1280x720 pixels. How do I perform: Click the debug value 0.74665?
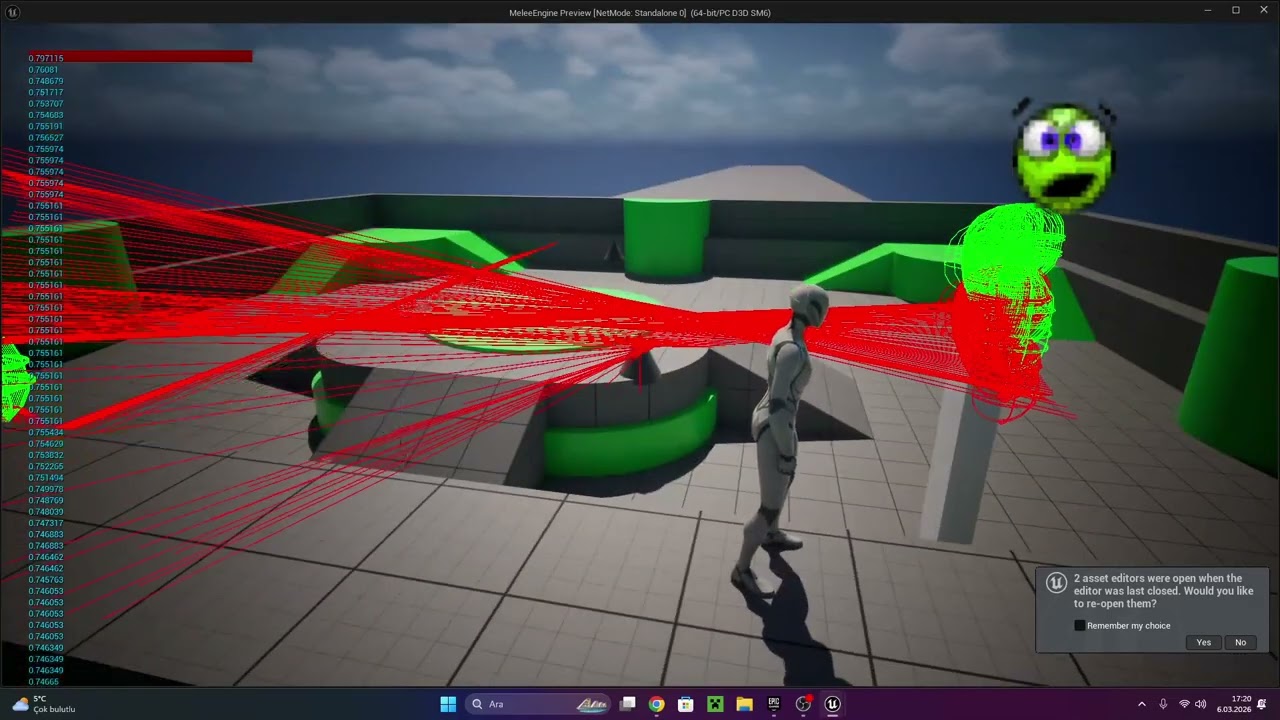pyautogui.click(x=43, y=682)
